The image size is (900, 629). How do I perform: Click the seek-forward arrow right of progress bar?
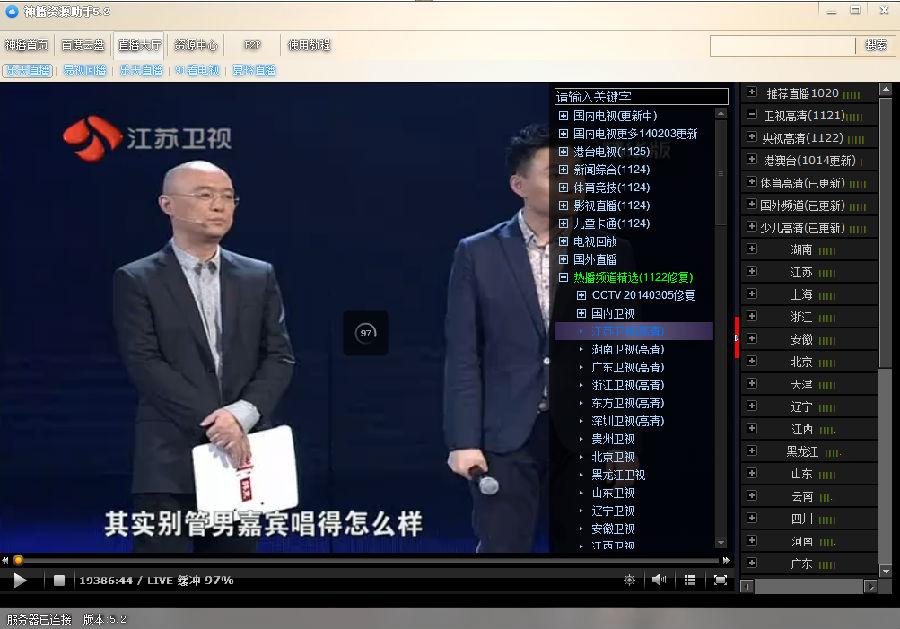(x=726, y=561)
